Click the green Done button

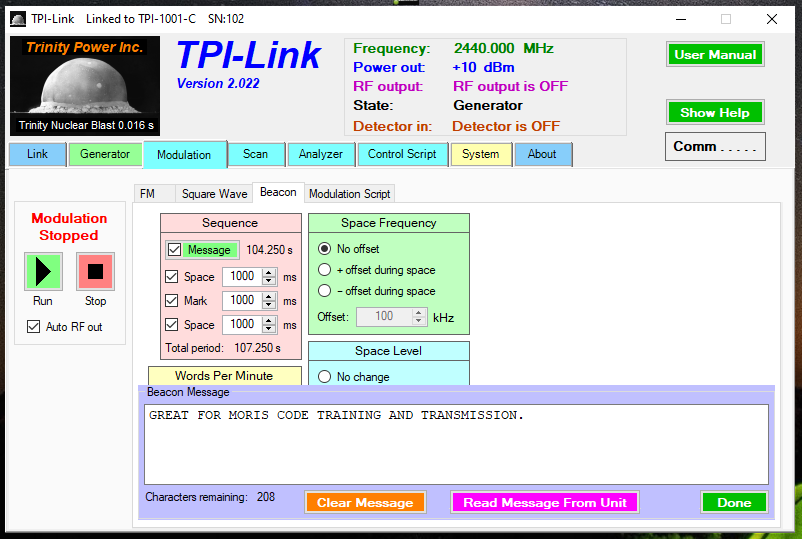734,503
